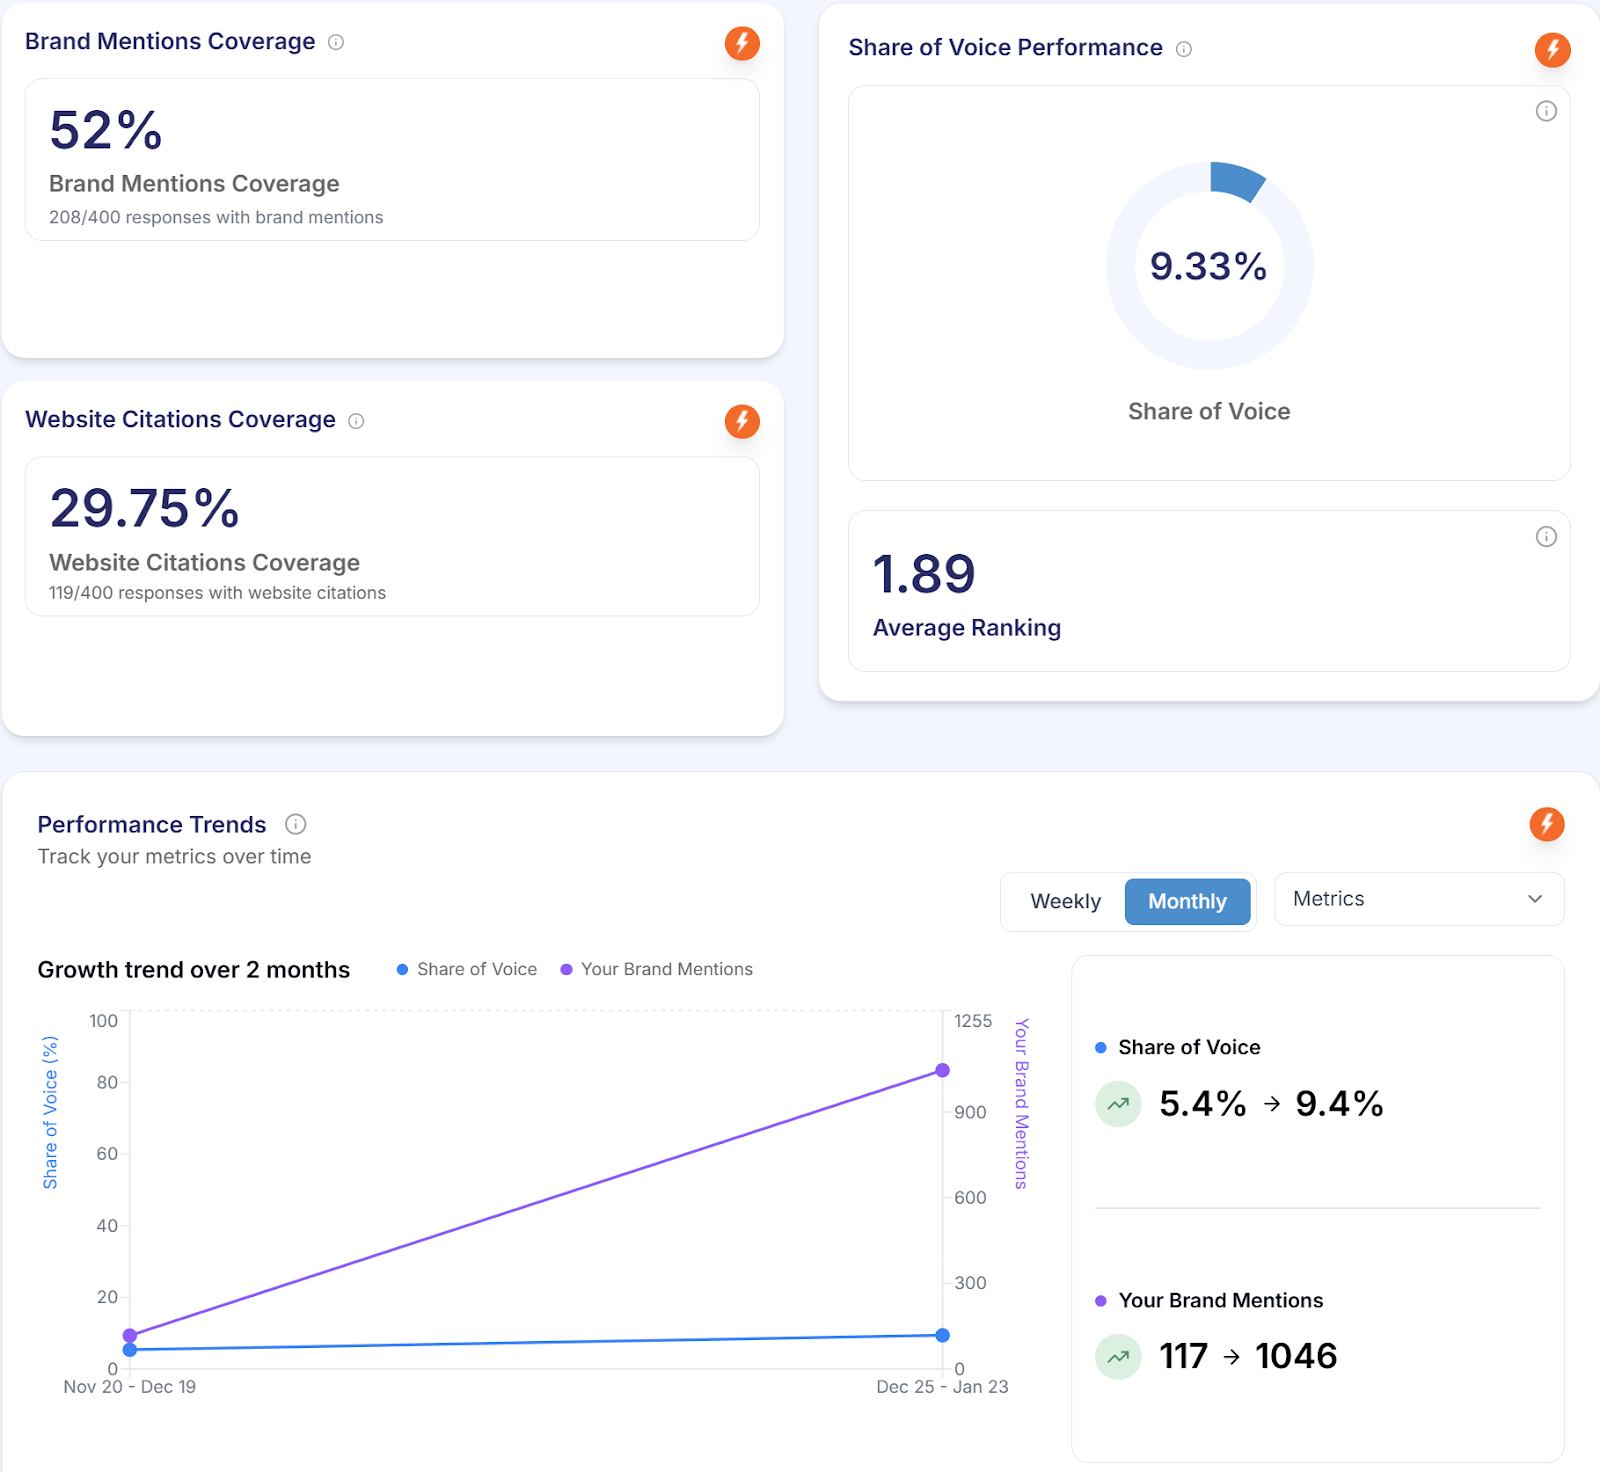Open the Metrics dropdown
This screenshot has width=1600, height=1472.
tap(1418, 898)
